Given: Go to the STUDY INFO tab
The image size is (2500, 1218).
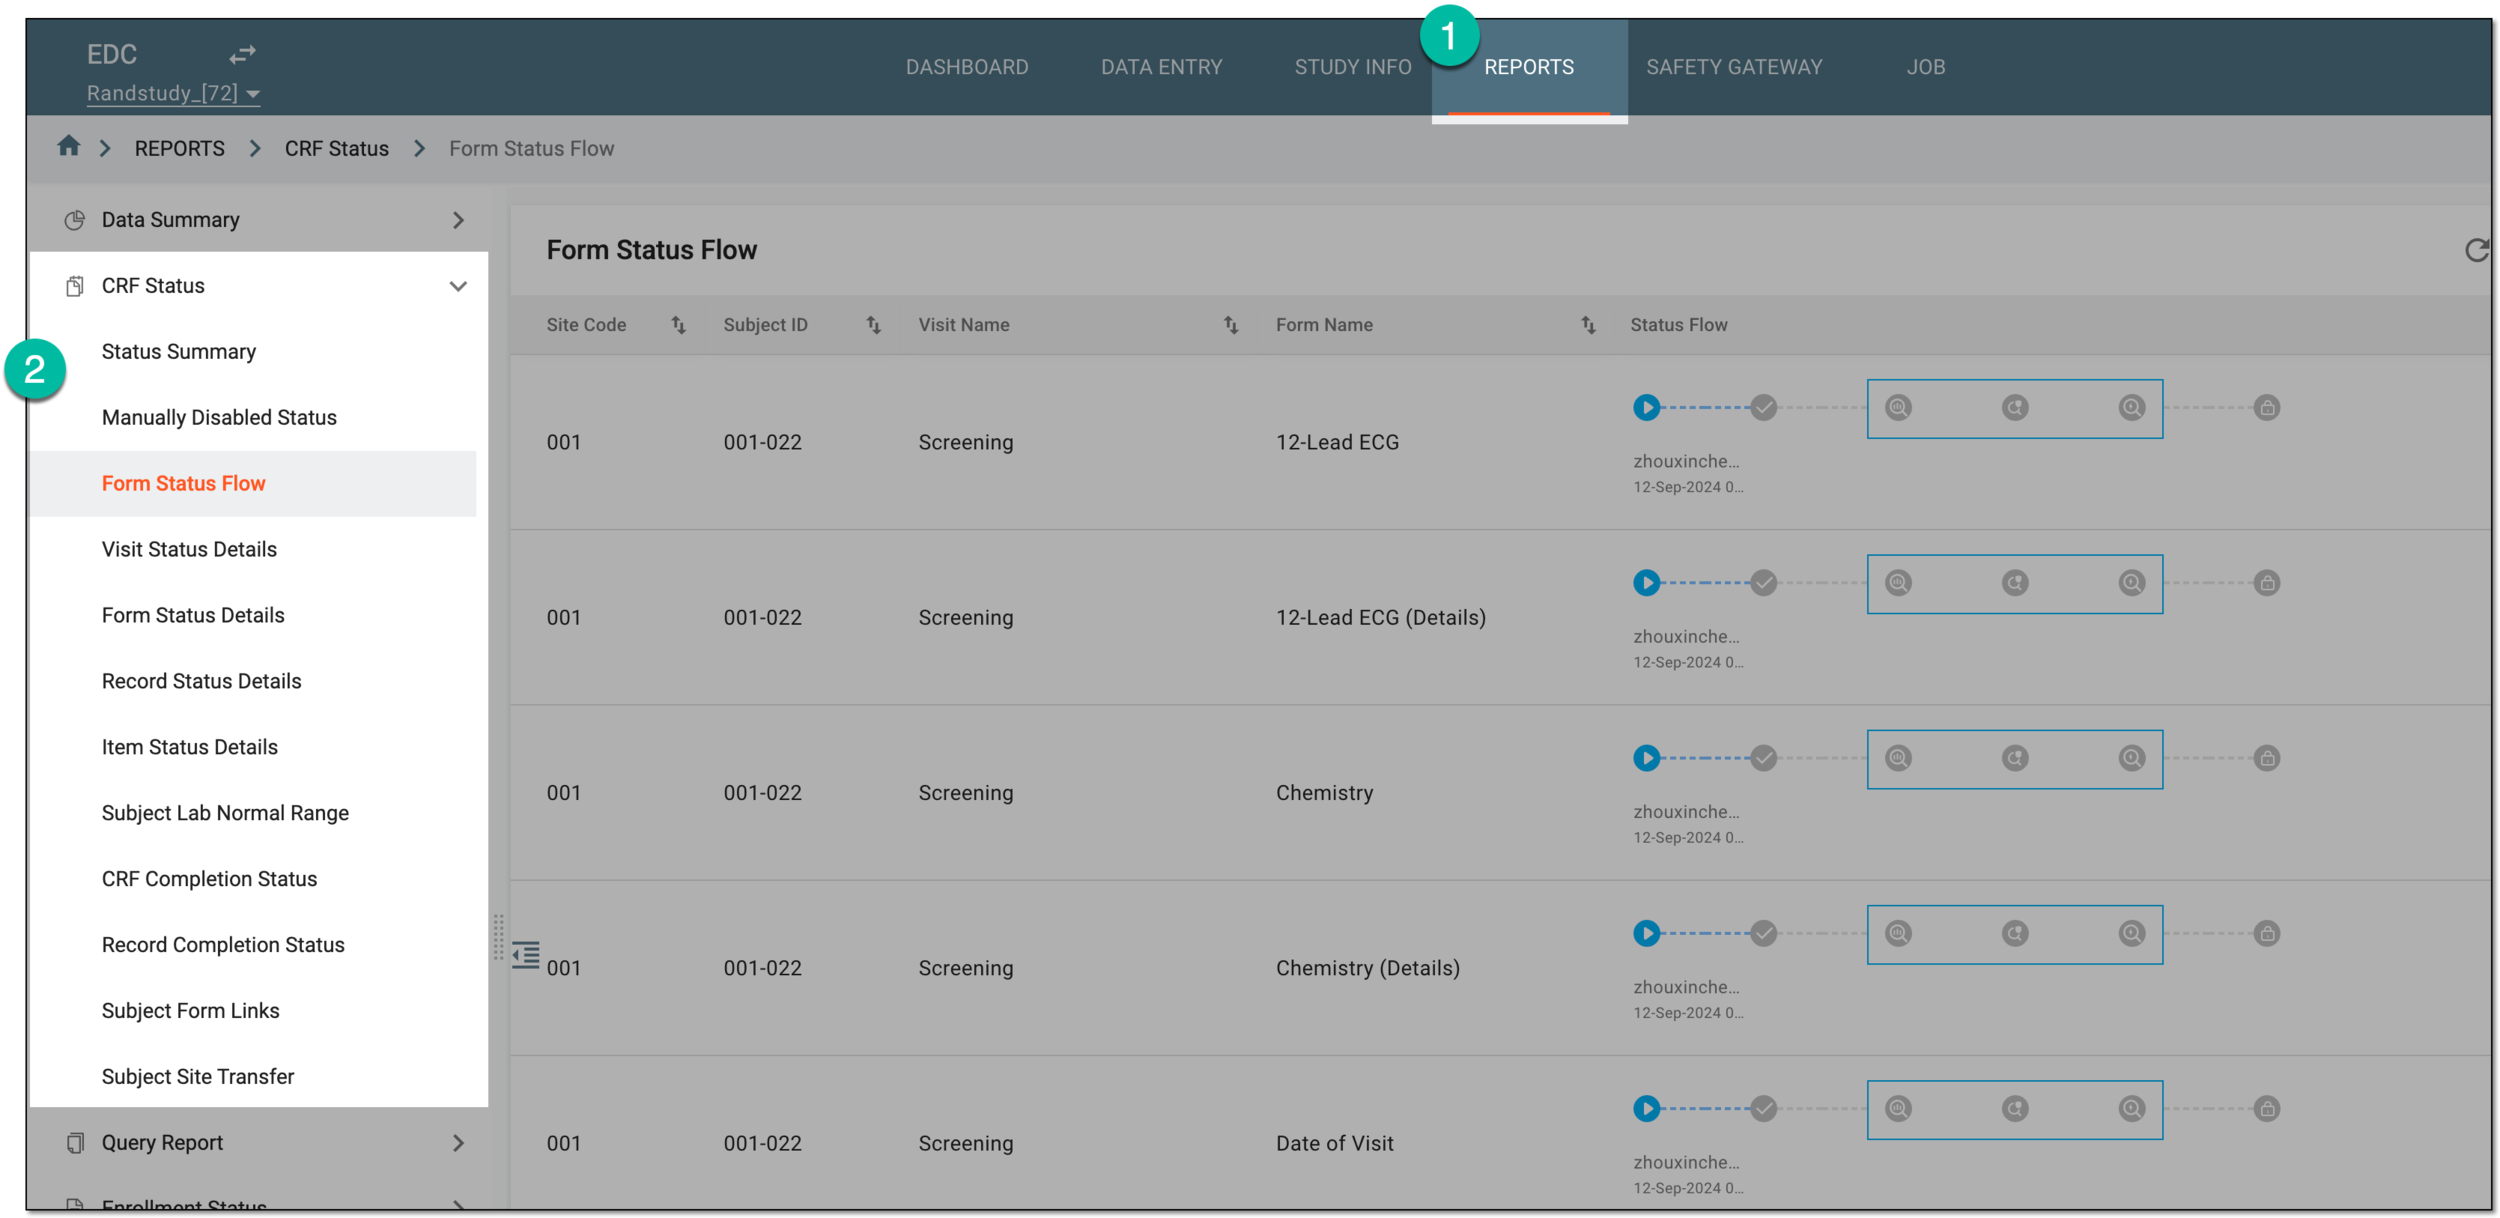Looking at the screenshot, I should pyautogui.click(x=1352, y=67).
